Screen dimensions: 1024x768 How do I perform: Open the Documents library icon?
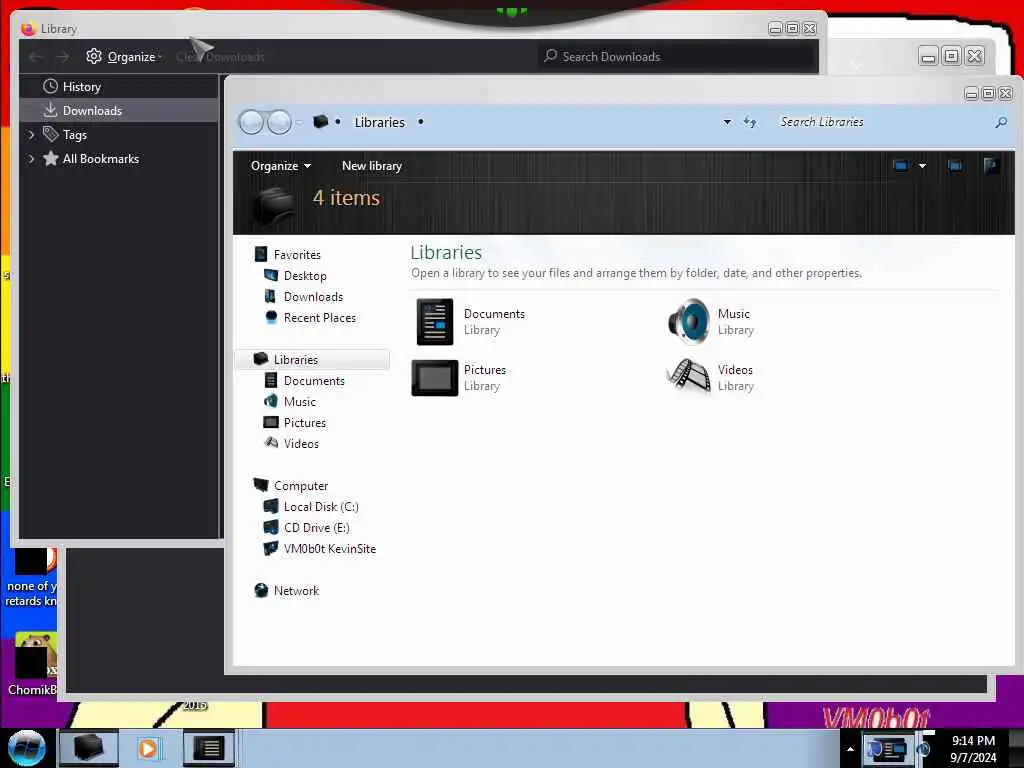[x=435, y=321]
